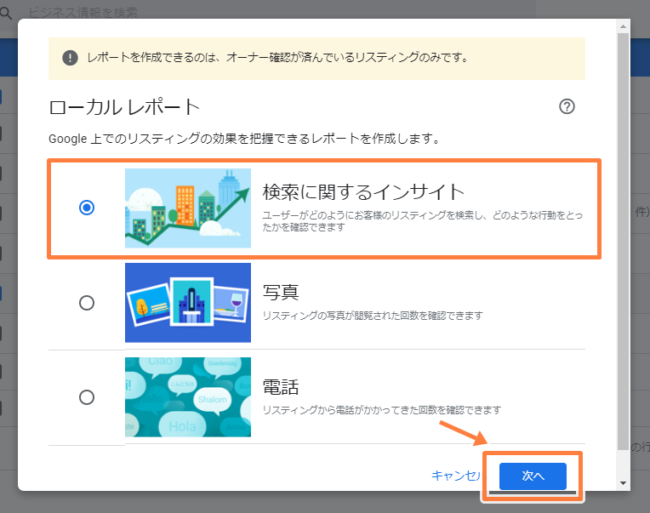
Task: Click the search magnifier icon behind dialog
Action: [x=6, y=13]
